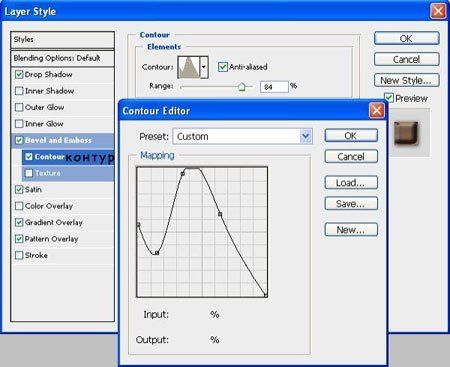Image resolution: width=450 pixels, height=367 pixels.
Task: Uncheck the Drop Shadow checkbox
Action: tap(19, 74)
